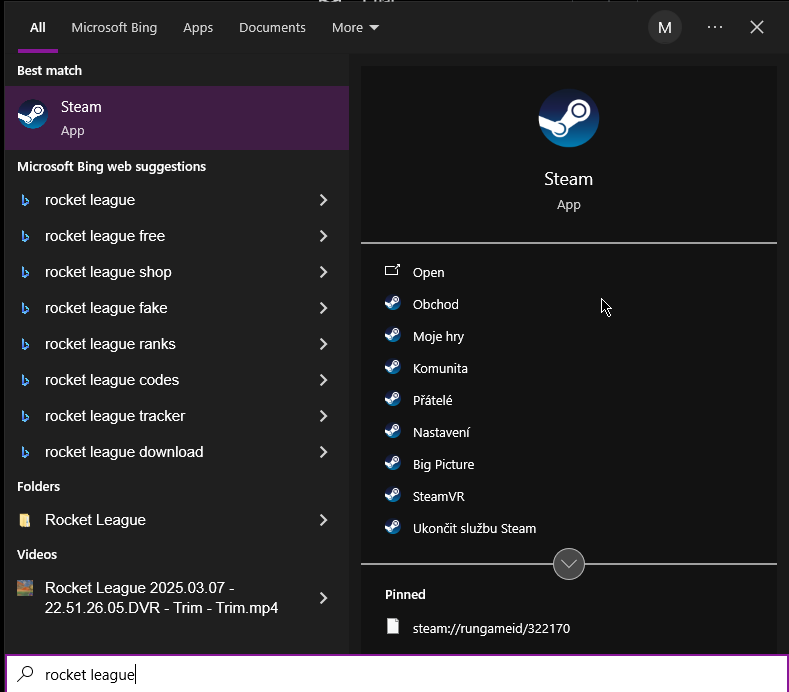Launch Big Picture from Steam actions
This screenshot has width=789, height=692.
[443, 464]
